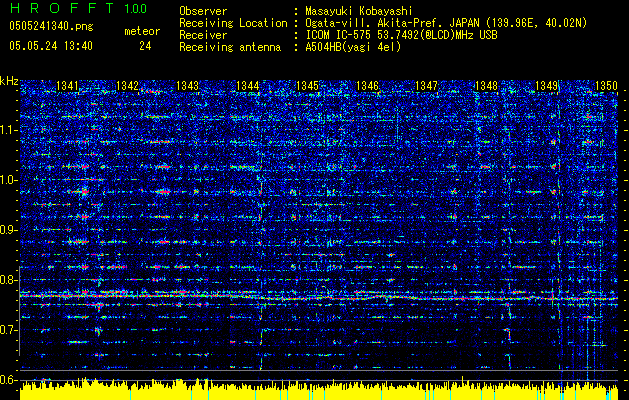Click the 1346 time marker

point(367,85)
